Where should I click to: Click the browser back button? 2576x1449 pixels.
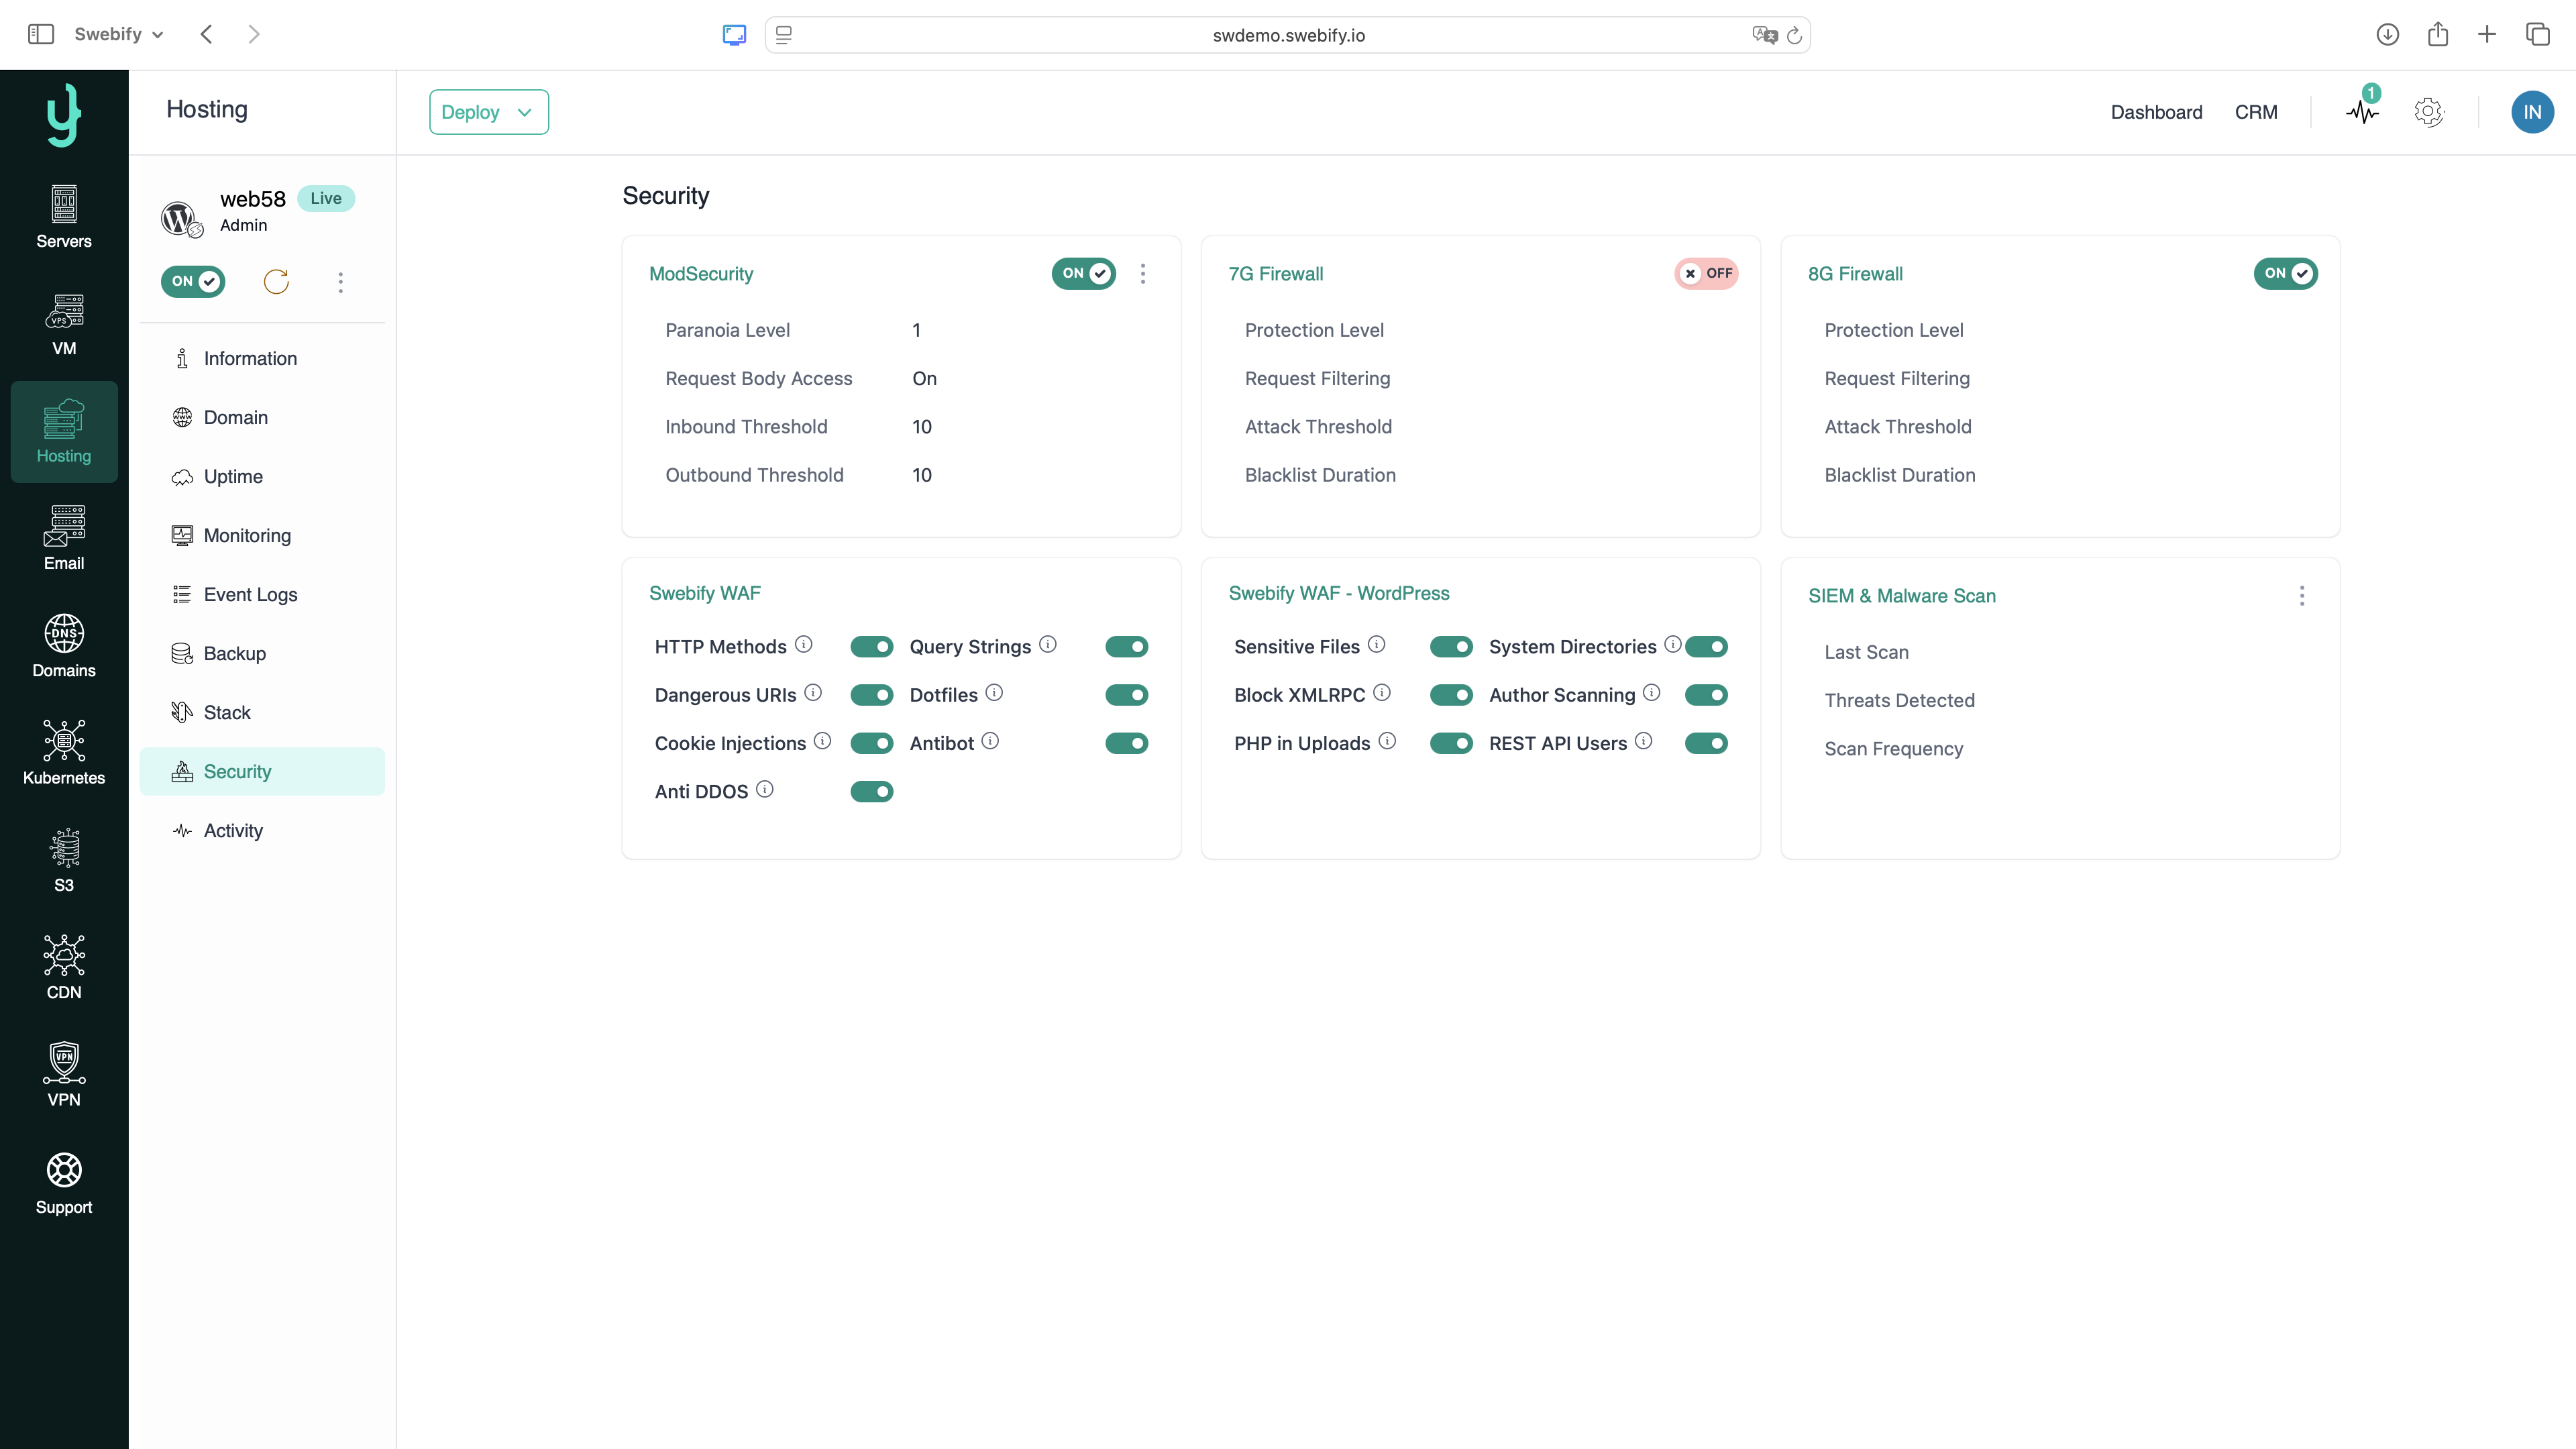click(x=206, y=34)
